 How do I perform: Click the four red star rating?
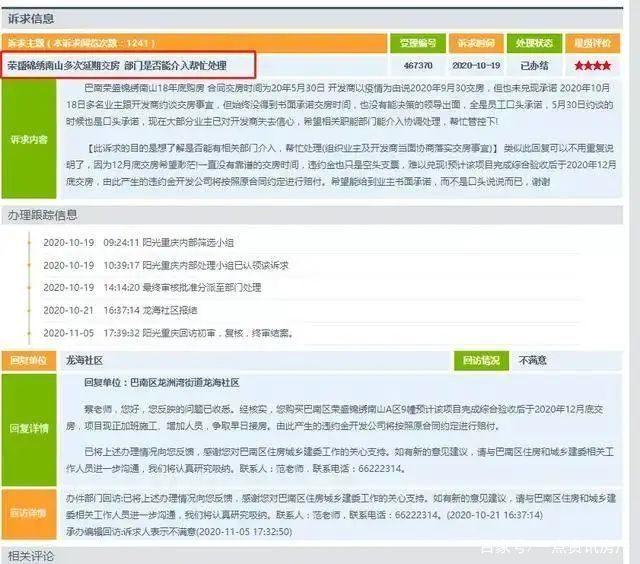click(593, 65)
